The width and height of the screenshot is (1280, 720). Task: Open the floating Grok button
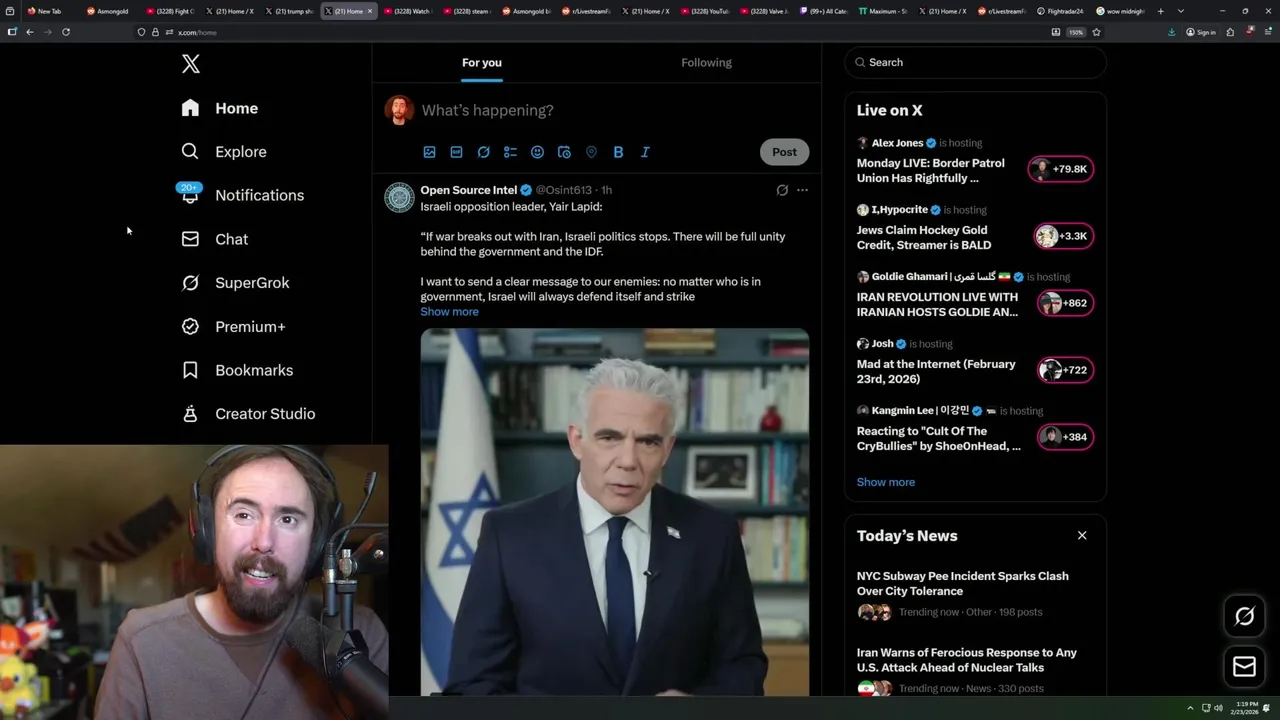[1244, 617]
